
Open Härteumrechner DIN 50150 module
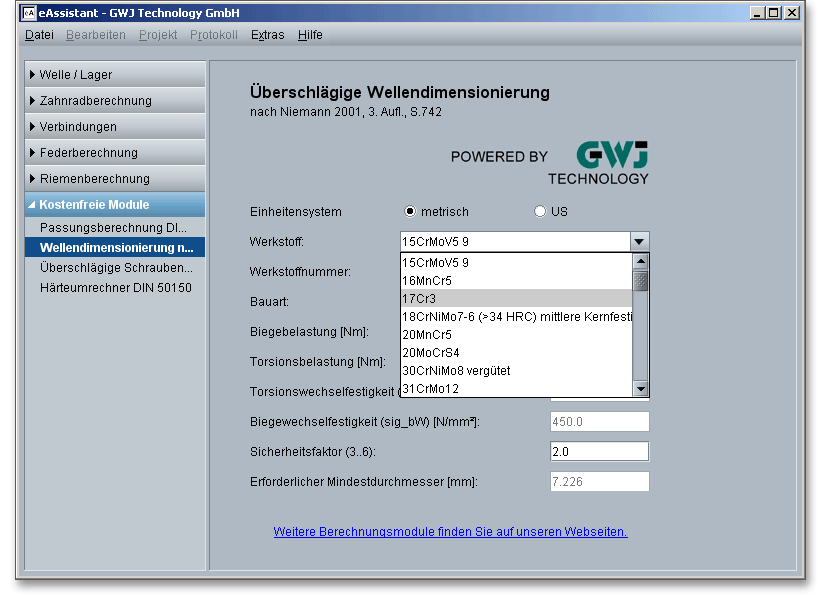pos(115,288)
